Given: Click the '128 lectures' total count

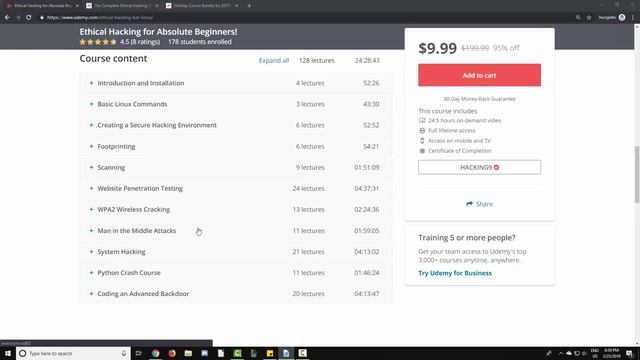Looking at the screenshot, I should pyautogui.click(x=316, y=60).
